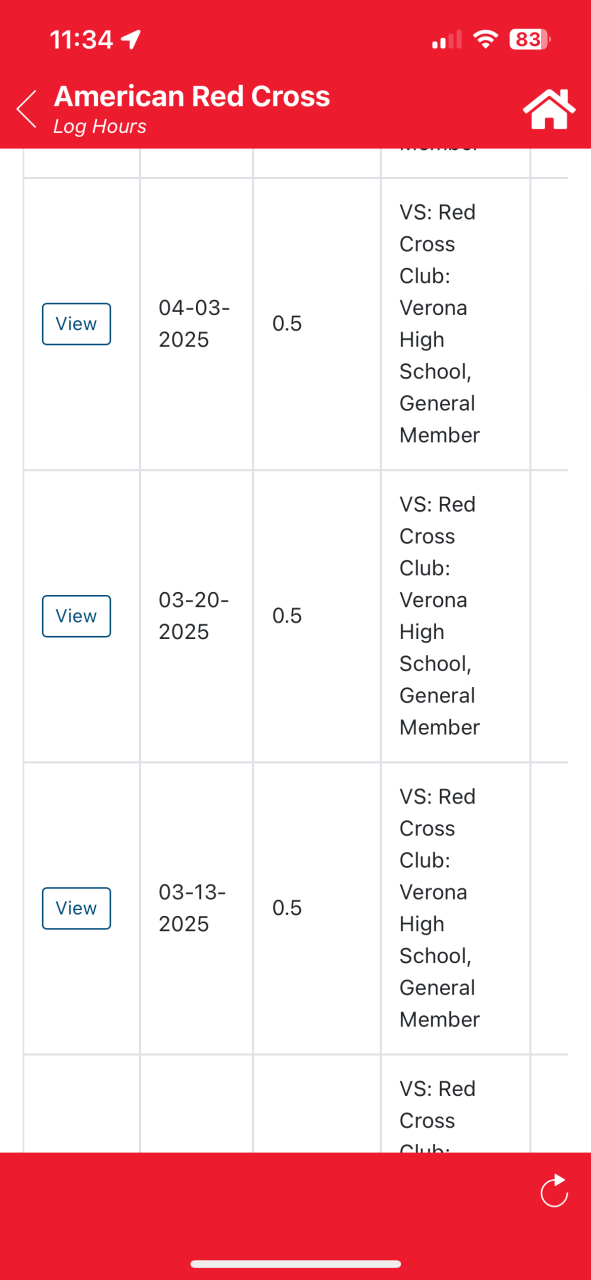Tap the home icon in header

[549, 109]
